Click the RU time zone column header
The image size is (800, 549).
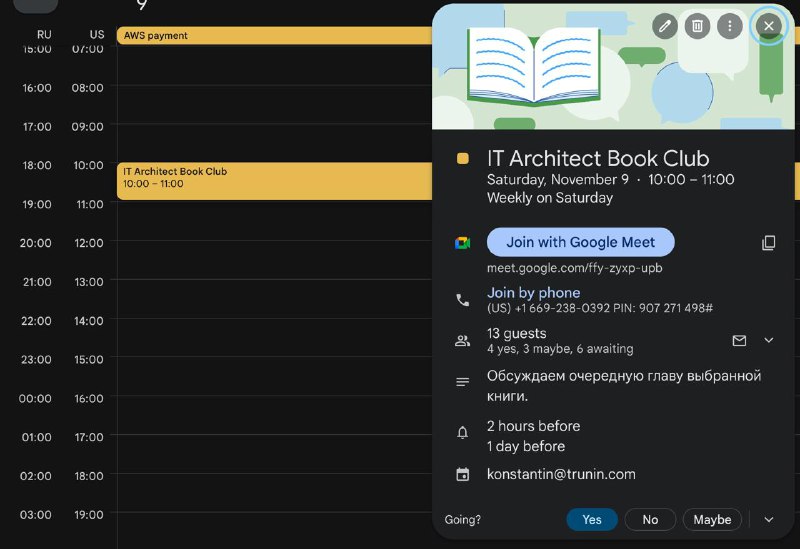[44, 35]
